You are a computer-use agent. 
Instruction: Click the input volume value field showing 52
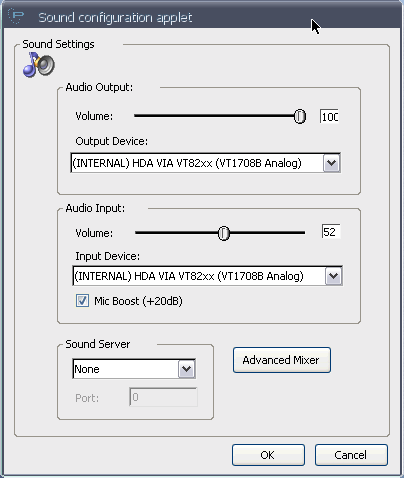[x=331, y=231]
